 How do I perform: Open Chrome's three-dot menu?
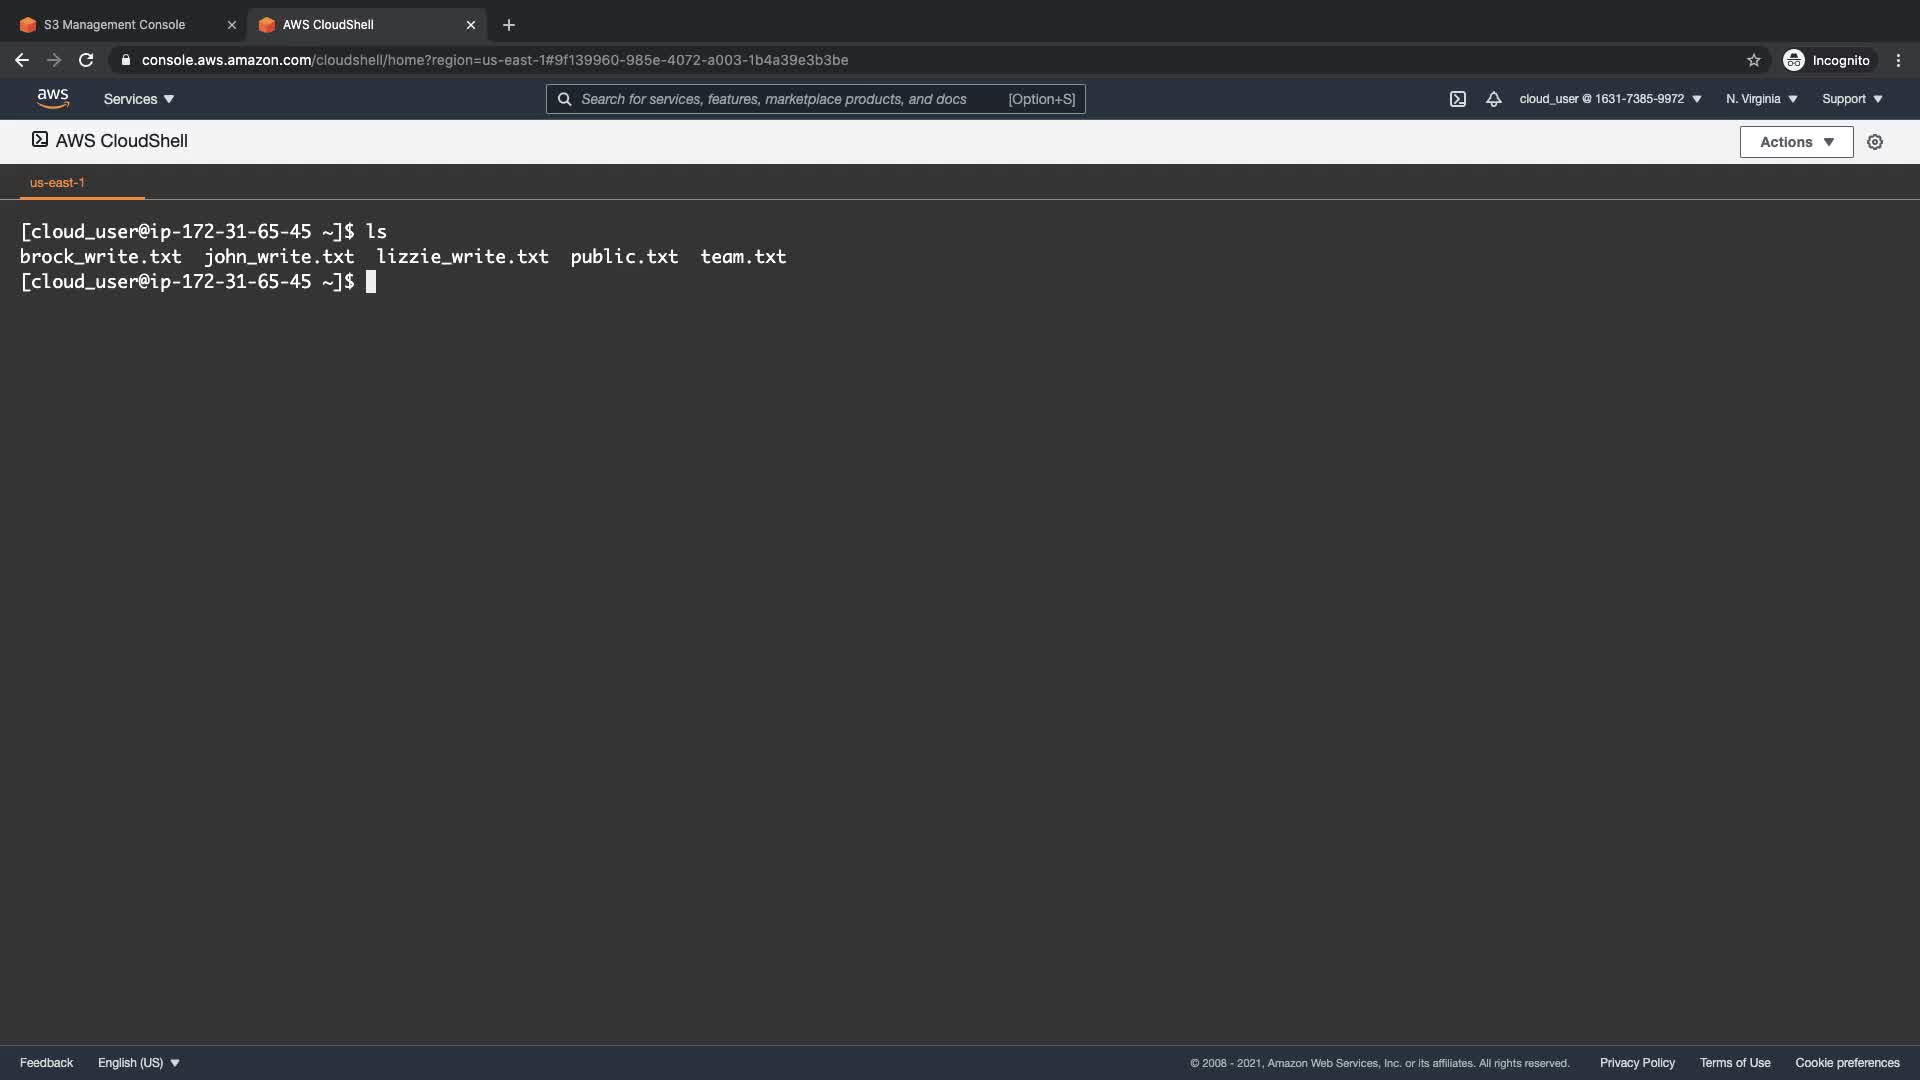(x=1898, y=60)
